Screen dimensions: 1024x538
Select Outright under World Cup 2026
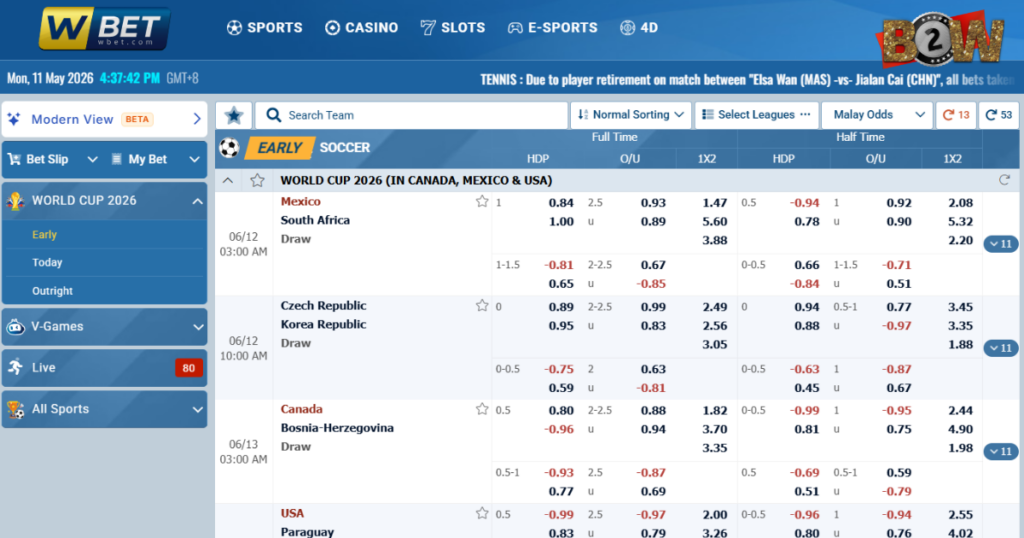coord(52,291)
